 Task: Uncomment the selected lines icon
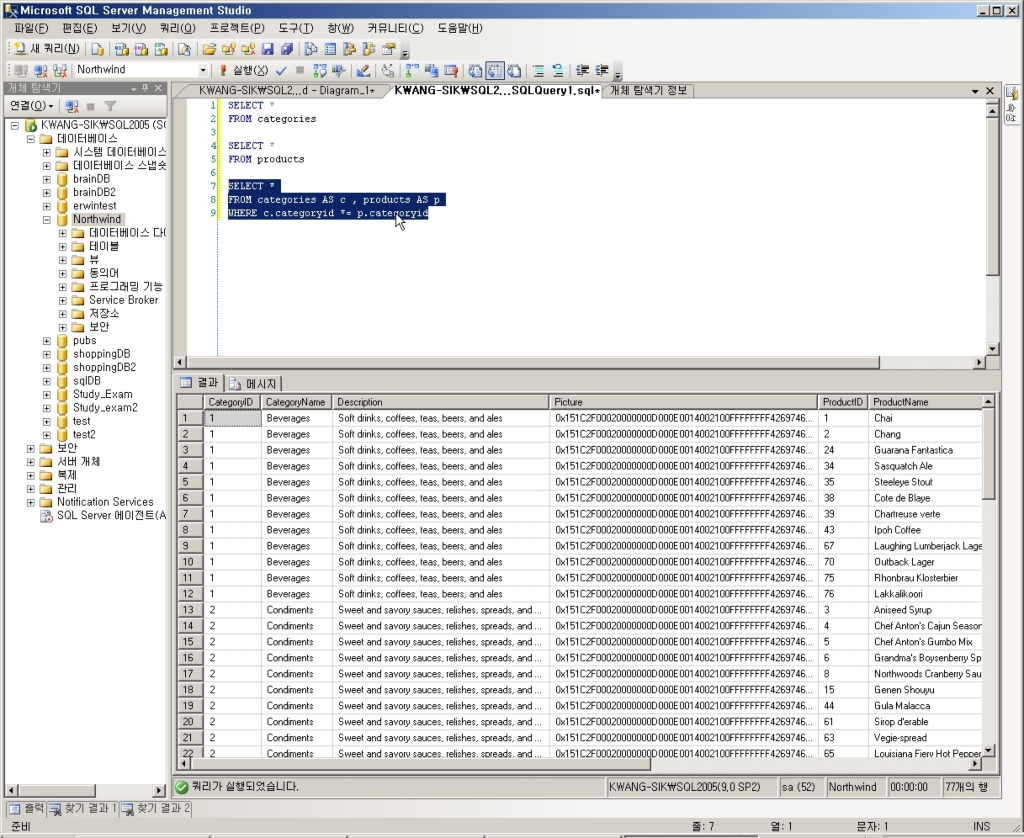pos(558,70)
